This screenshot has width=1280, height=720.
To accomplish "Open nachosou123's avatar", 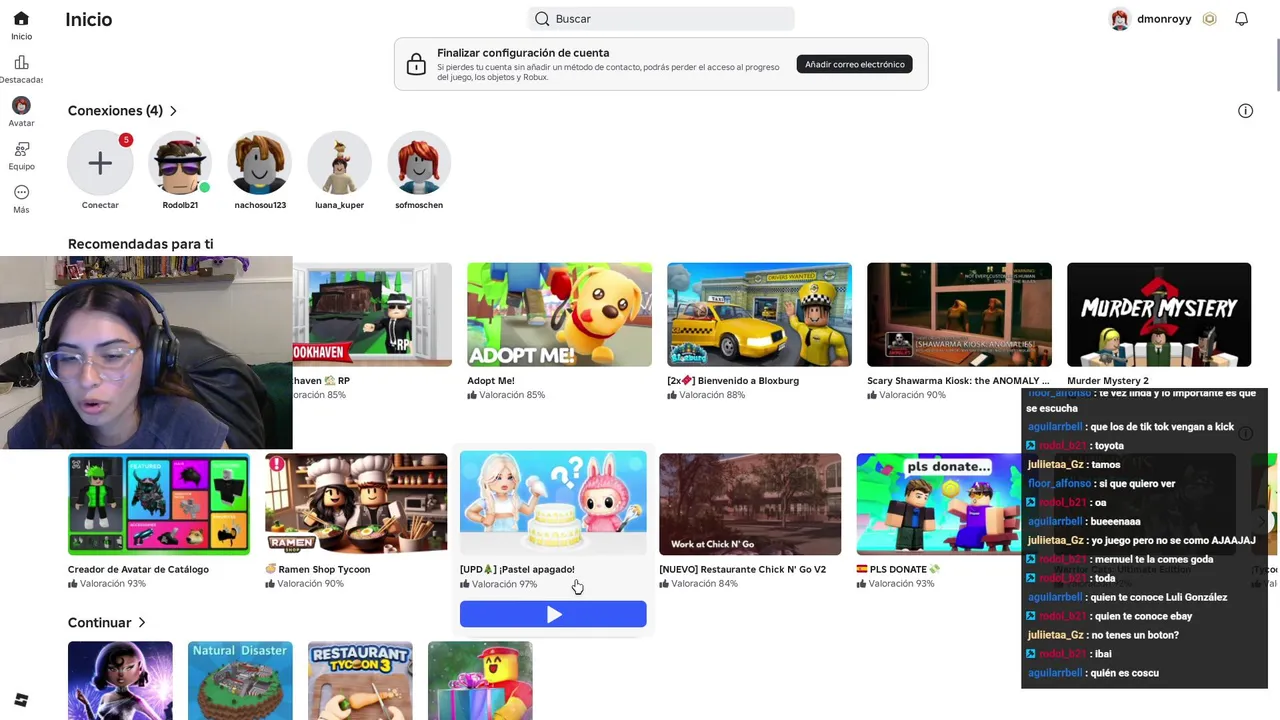I will (260, 162).
